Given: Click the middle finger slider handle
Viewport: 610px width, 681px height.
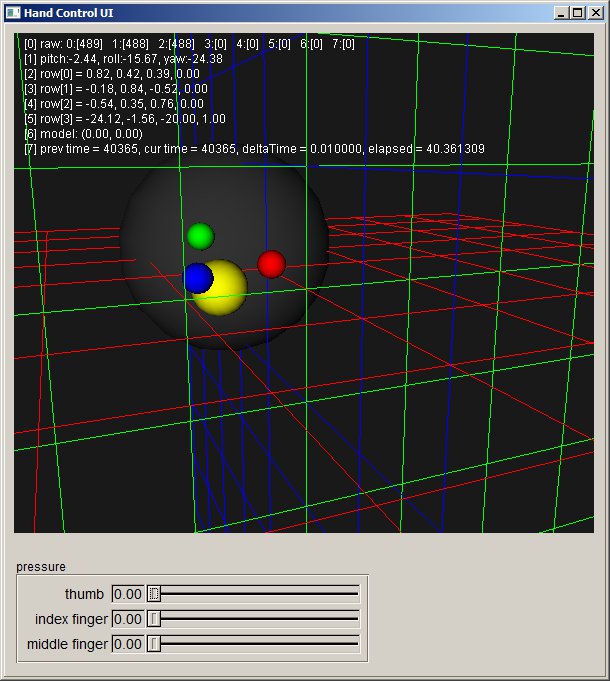Looking at the screenshot, I should [x=154, y=644].
